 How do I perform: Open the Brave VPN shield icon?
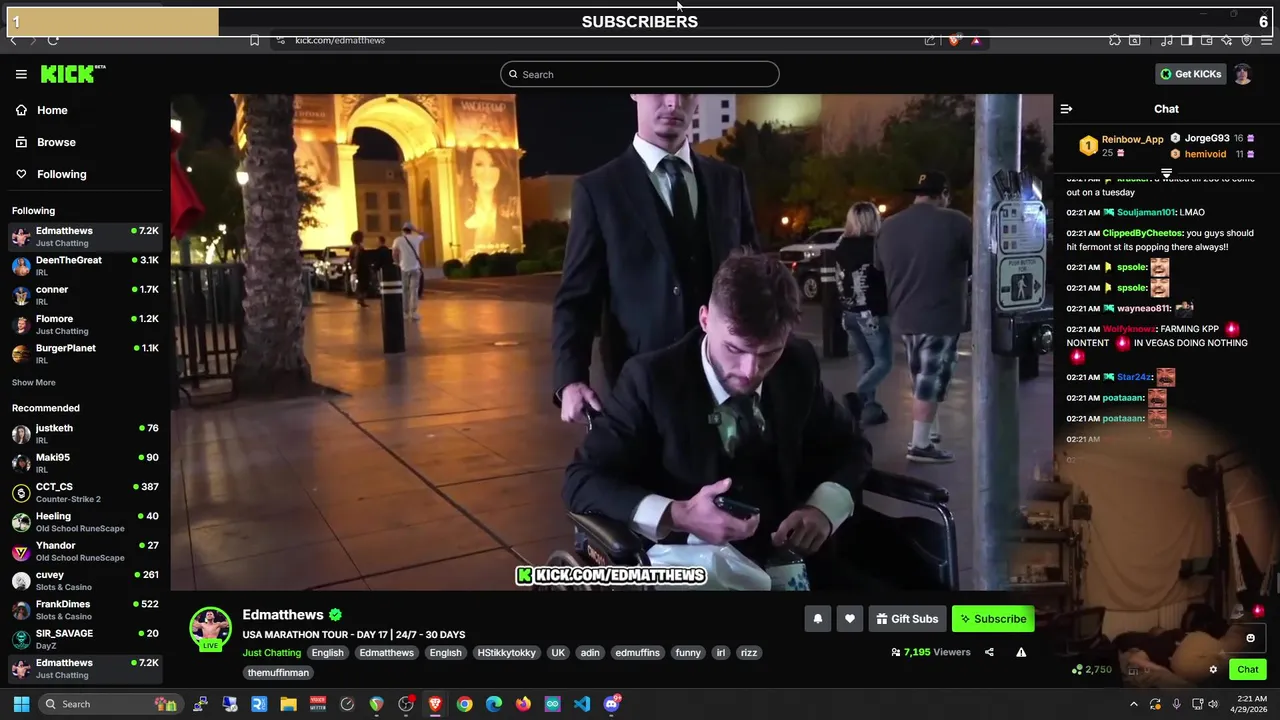tap(1247, 40)
